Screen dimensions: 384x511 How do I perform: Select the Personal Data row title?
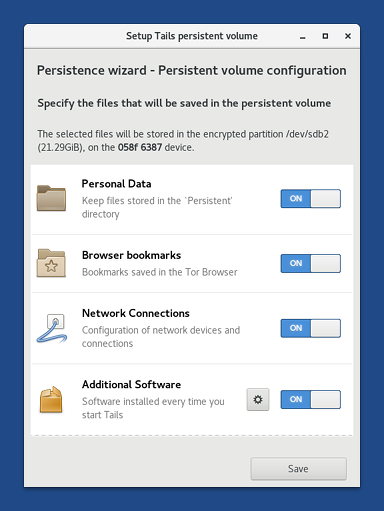click(x=116, y=184)
